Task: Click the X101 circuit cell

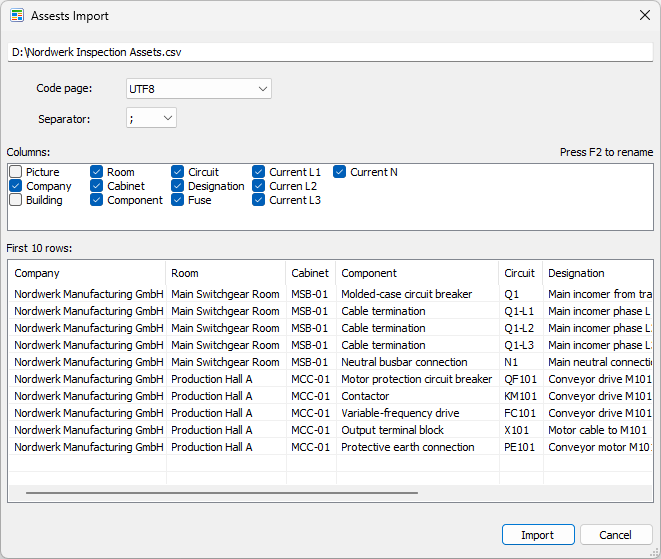Action: 521,430
